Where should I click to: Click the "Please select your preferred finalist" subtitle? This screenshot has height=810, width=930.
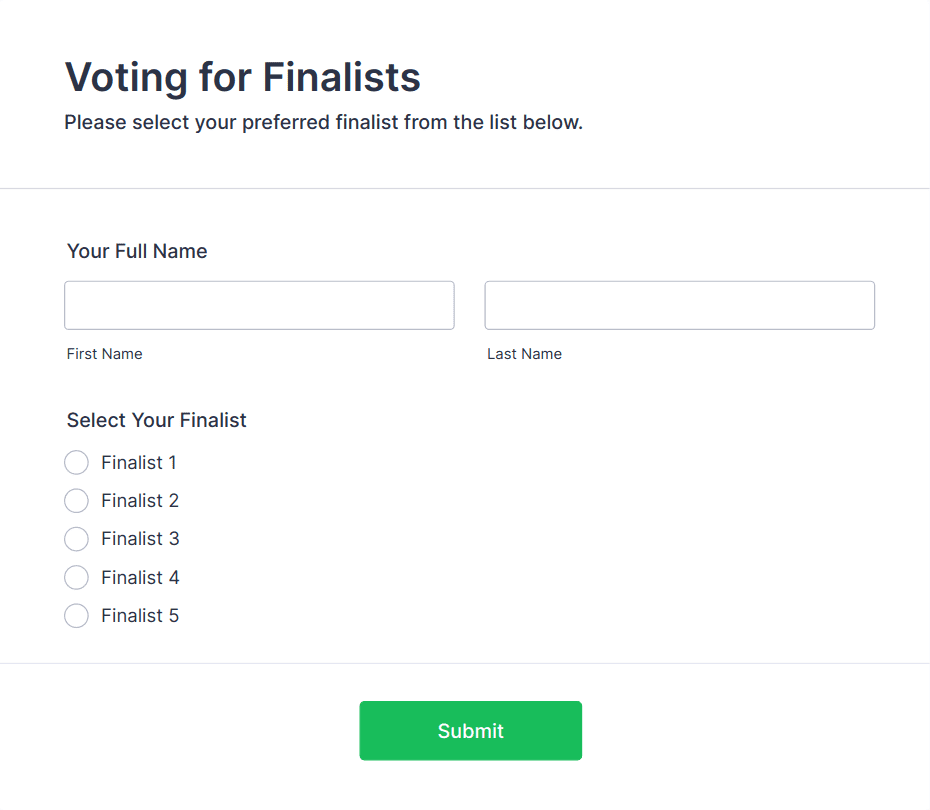point(323,123)
